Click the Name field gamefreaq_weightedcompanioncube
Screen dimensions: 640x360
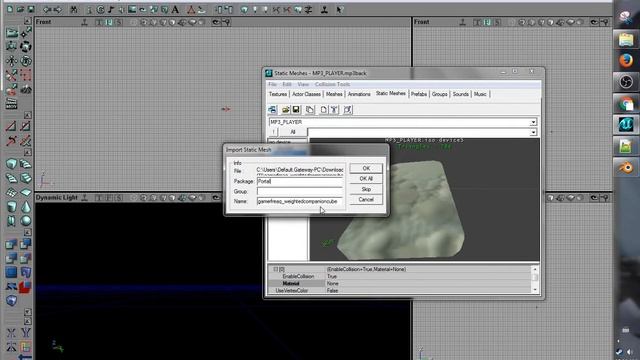tap(300, 201)
